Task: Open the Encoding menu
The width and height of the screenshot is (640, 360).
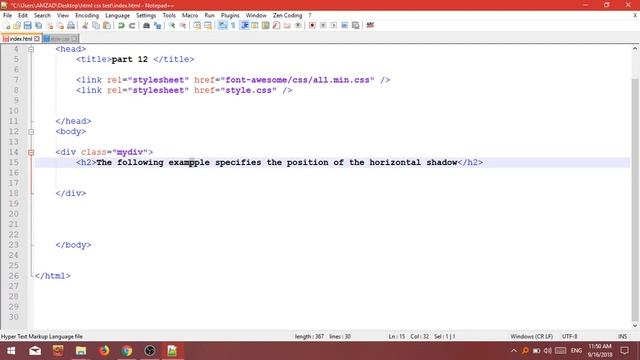Action: tap(87, 15)
